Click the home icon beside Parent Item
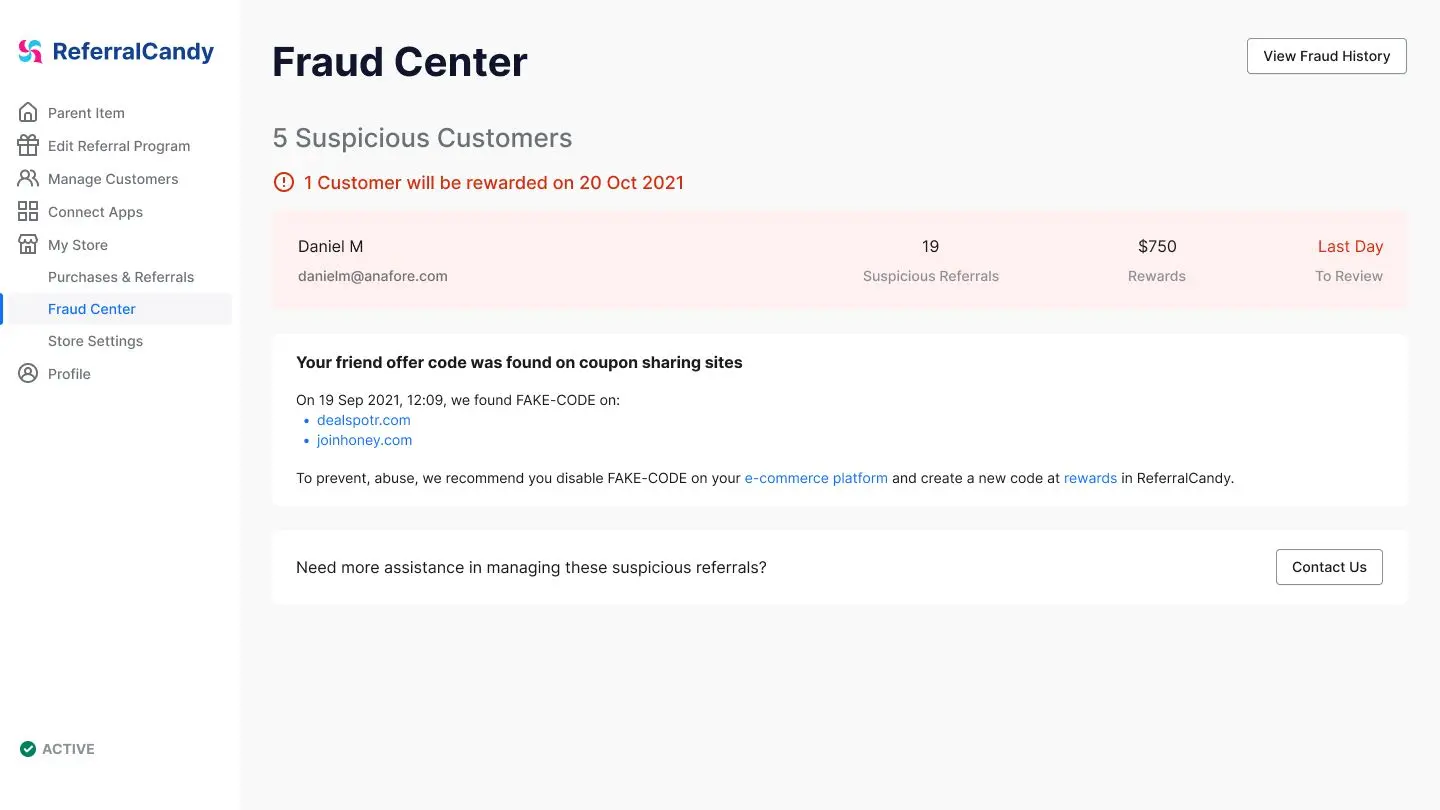 28,112
